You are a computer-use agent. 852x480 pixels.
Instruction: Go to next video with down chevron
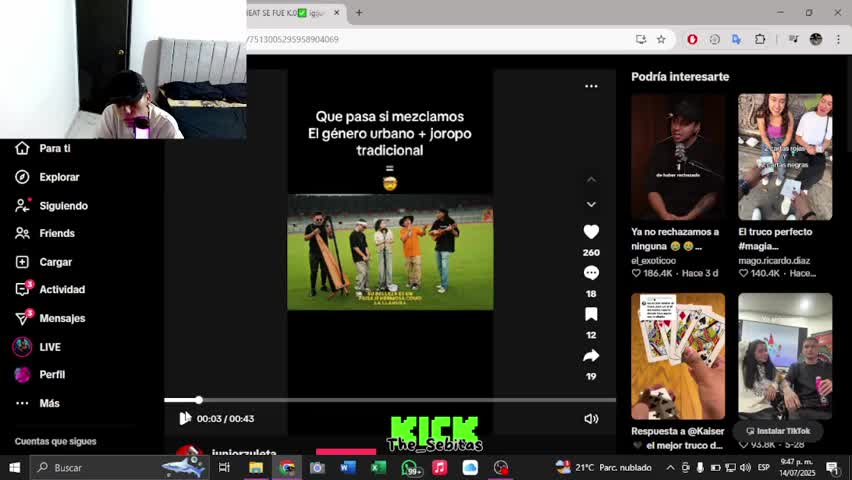[591, 204]
